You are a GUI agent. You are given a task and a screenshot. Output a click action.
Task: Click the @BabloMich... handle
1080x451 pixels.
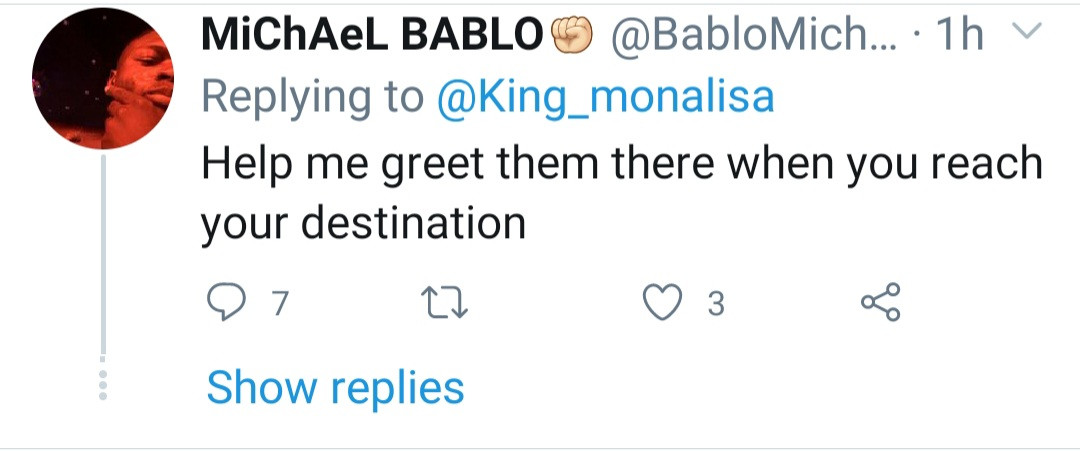point(752,35)
